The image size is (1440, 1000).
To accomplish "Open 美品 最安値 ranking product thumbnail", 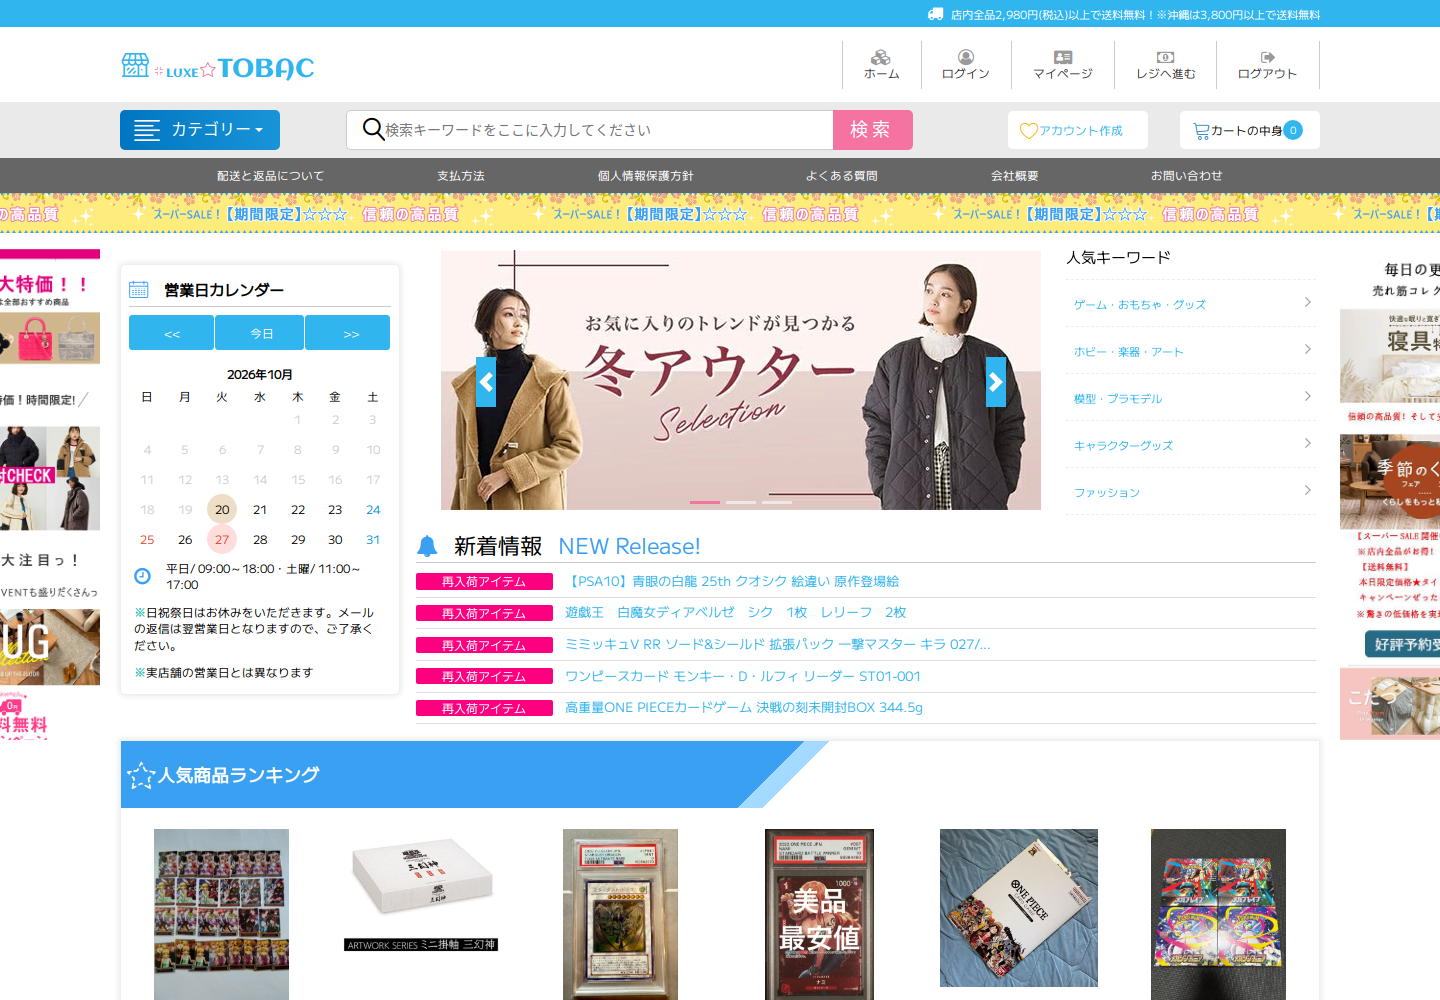I will pyautogui.click(x=819, y=914).
